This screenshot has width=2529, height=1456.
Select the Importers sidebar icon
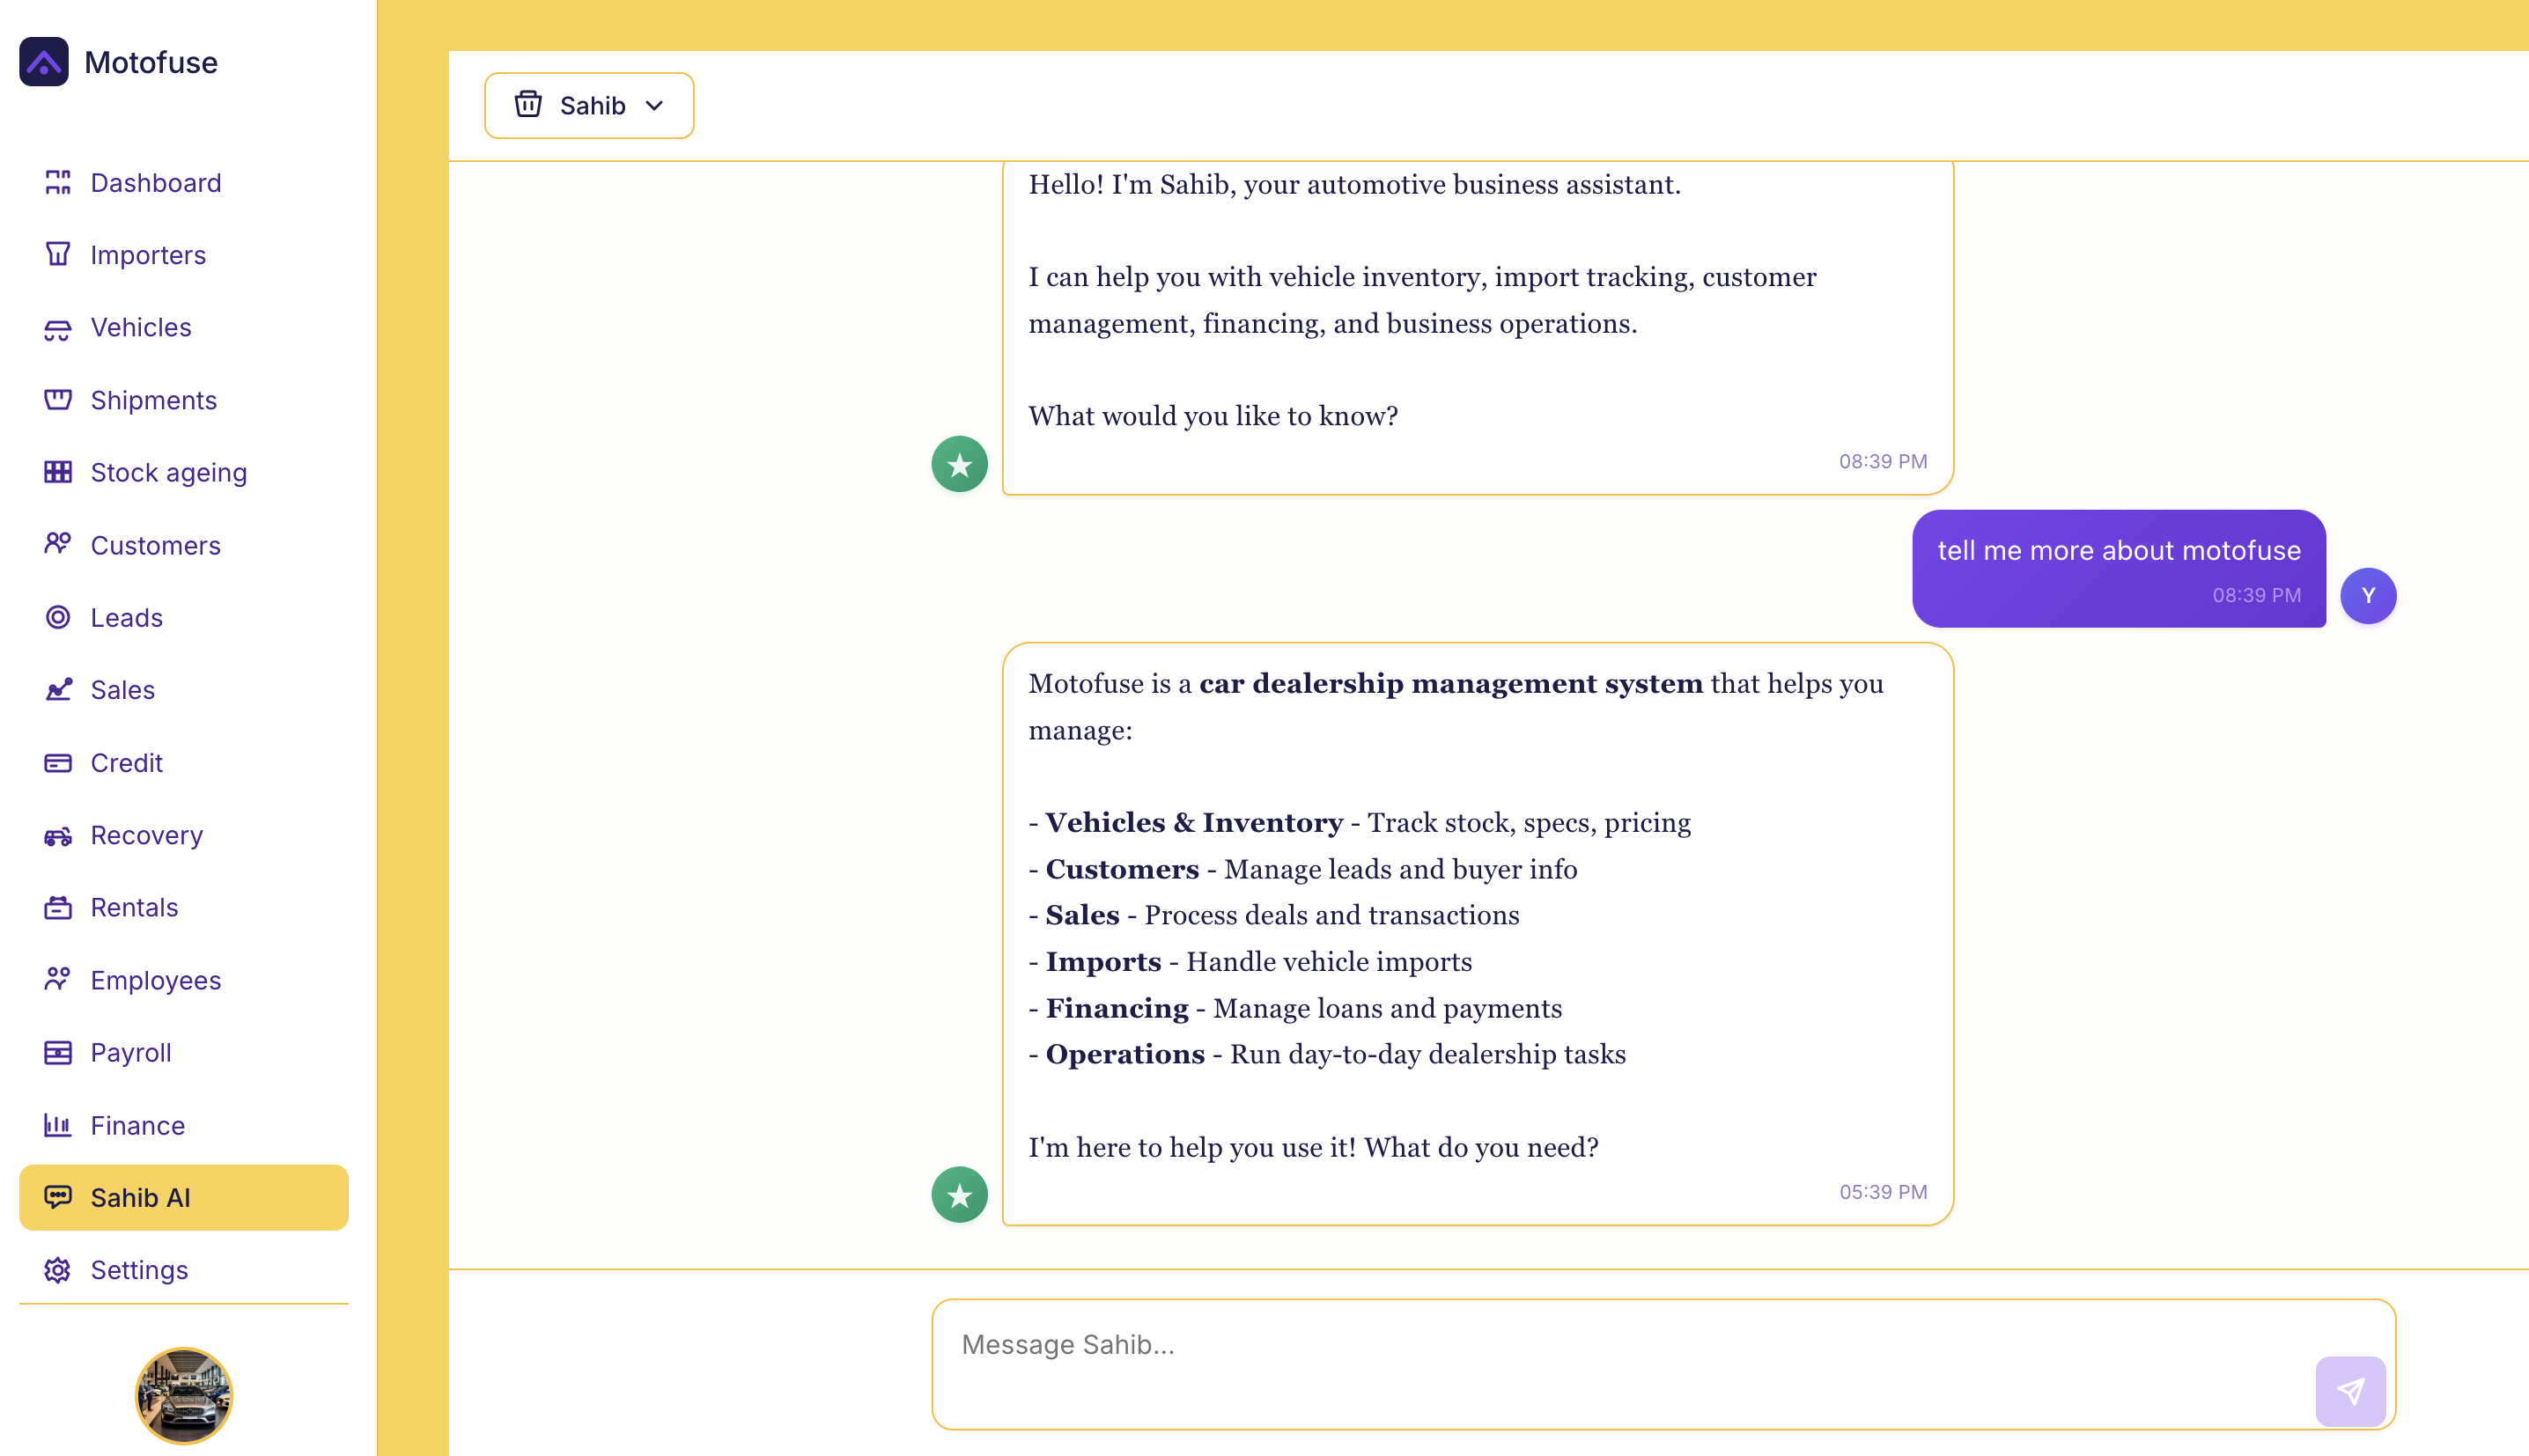coord(58,254)
